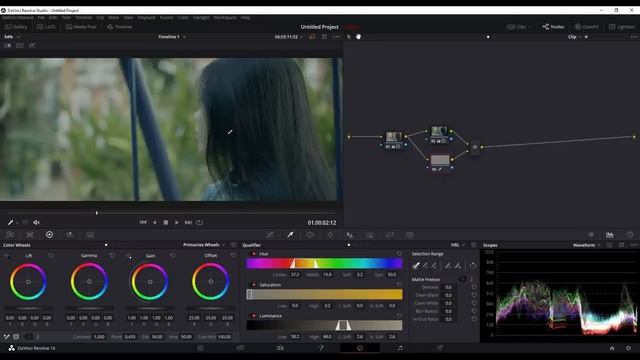Viewport: 640px width, 360px height.
Task: Toggle loop playback
Action: (200, 222)
